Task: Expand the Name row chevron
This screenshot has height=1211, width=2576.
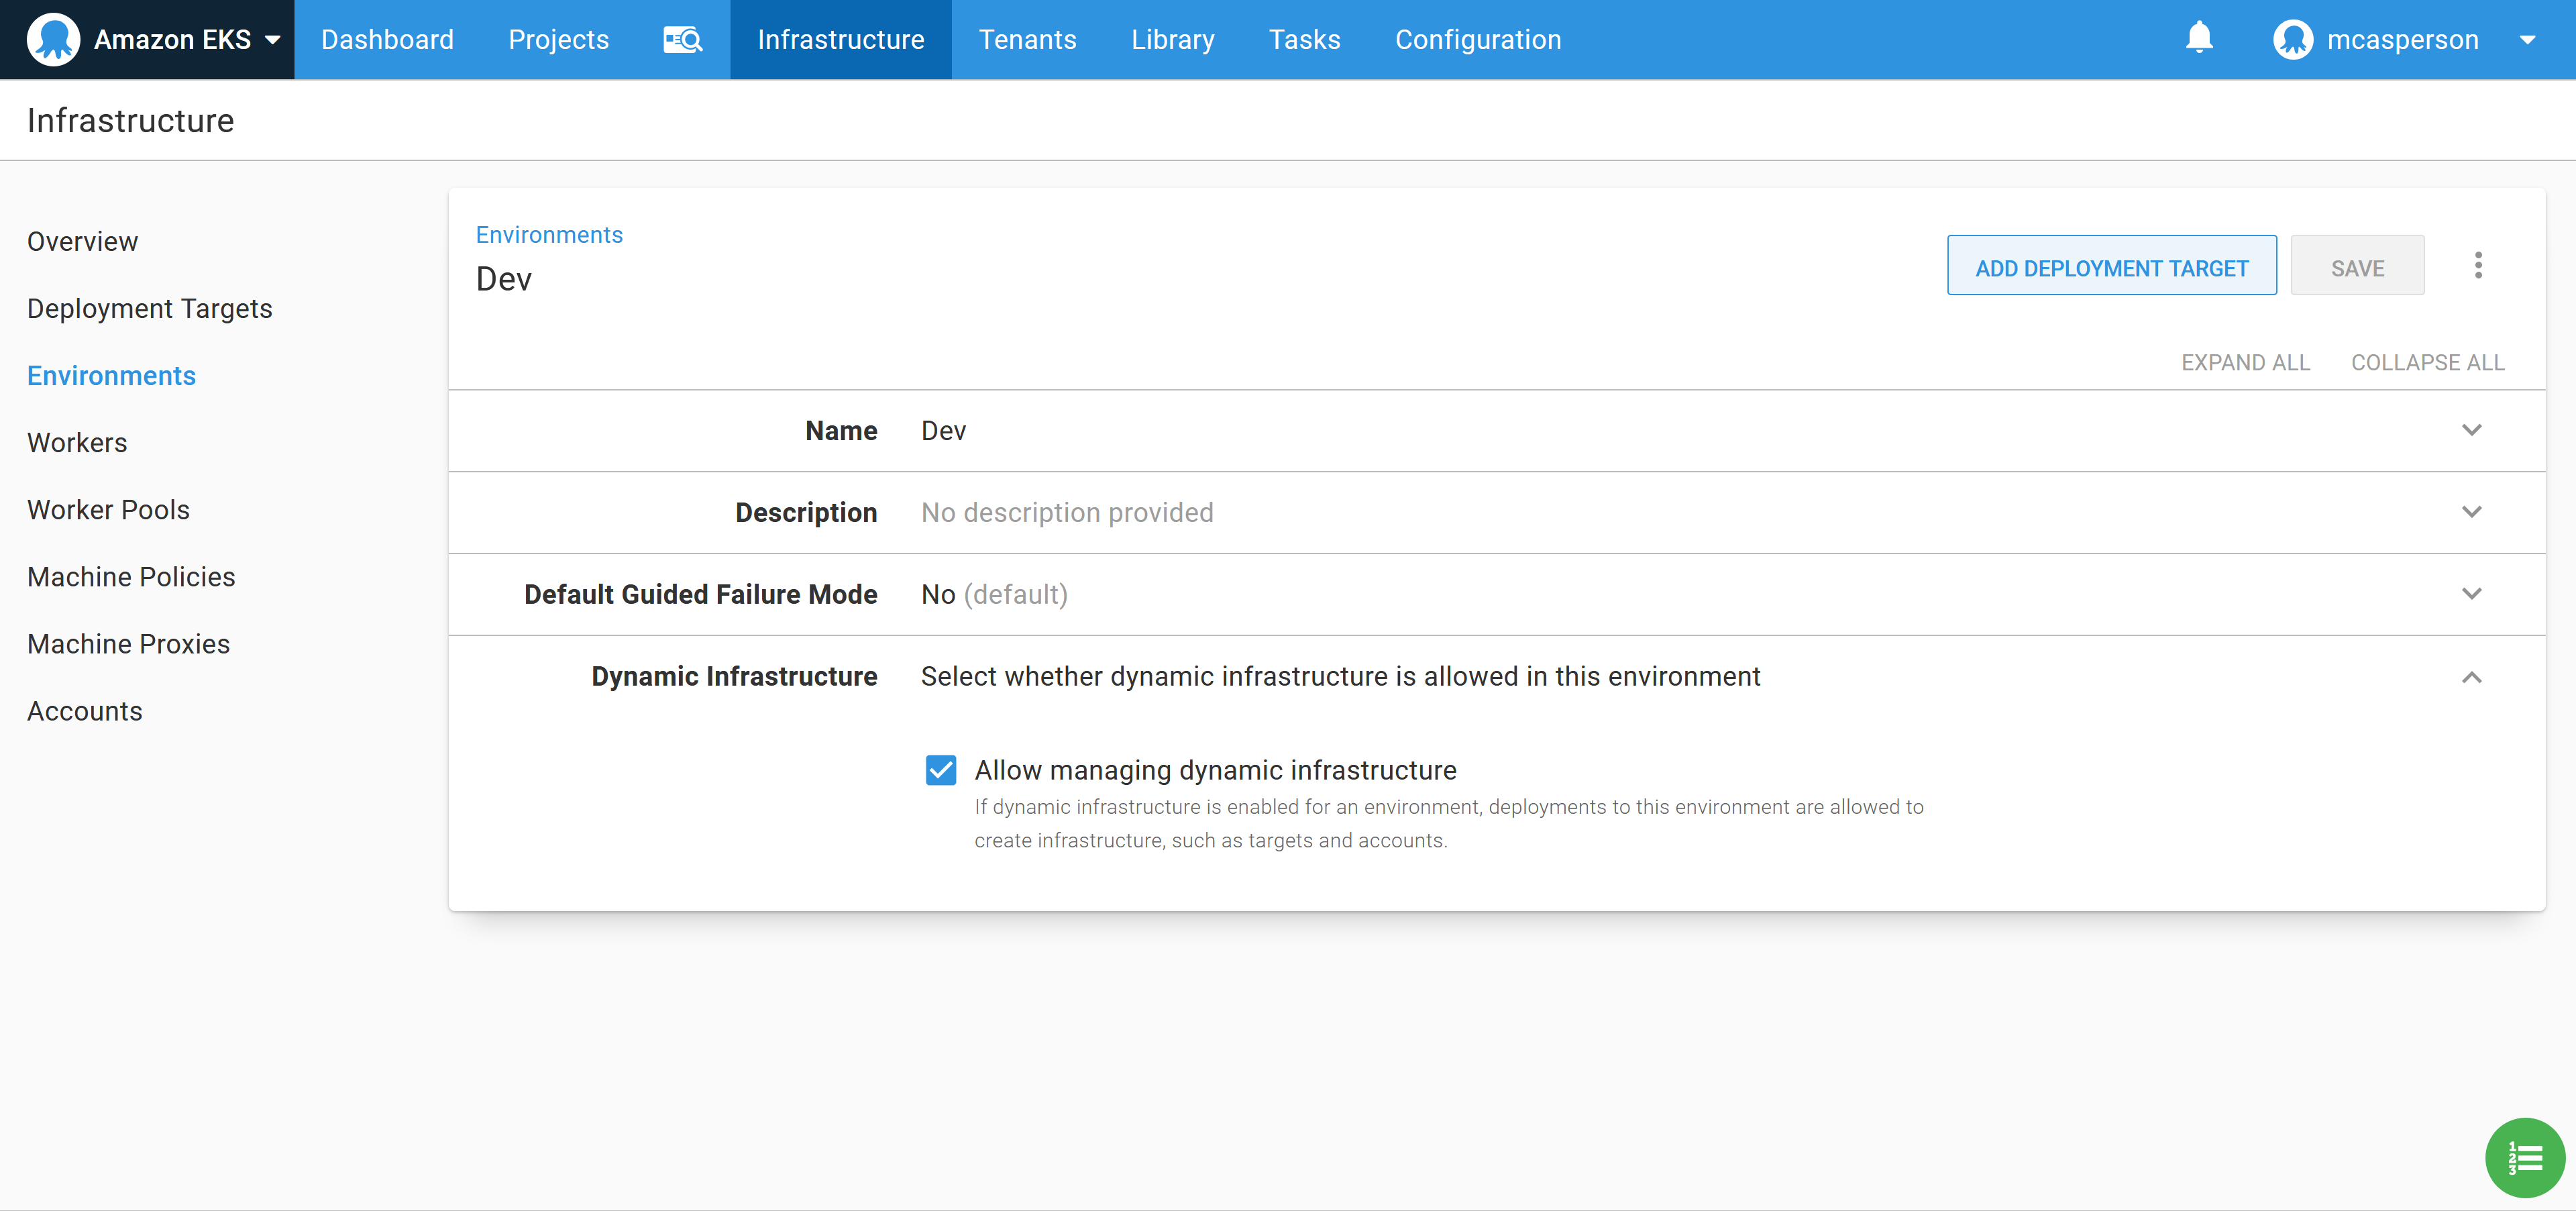Action: tap(2472, 430)
